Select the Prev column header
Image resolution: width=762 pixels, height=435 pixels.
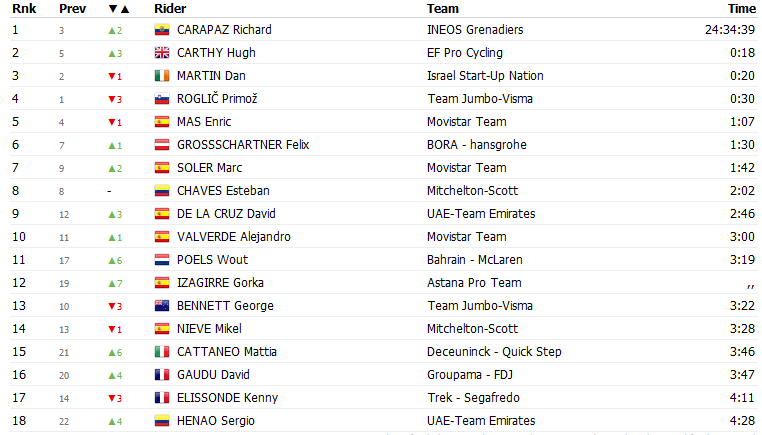coord(72,9)
